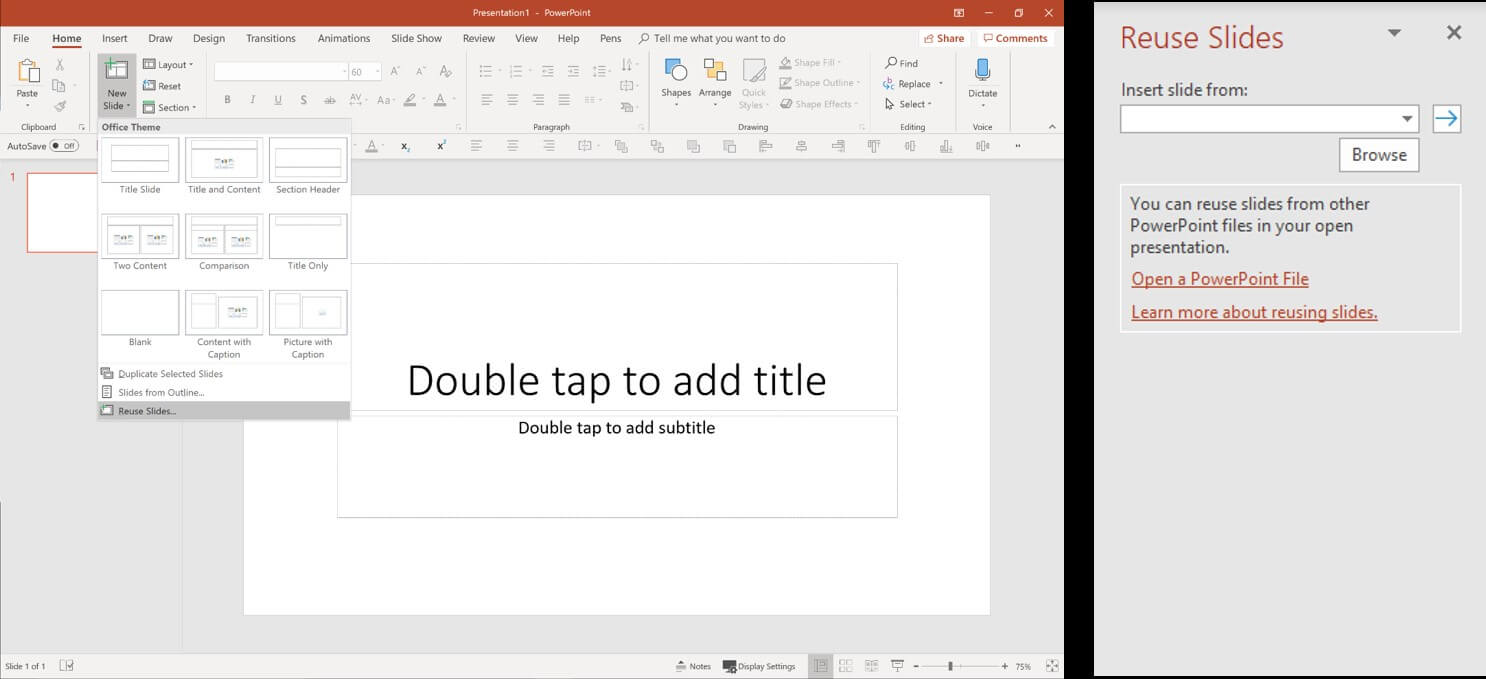The height and width of the screenshot is (679, 1486).
Task: Click the zoom slider handle
Action: point(950,666)
